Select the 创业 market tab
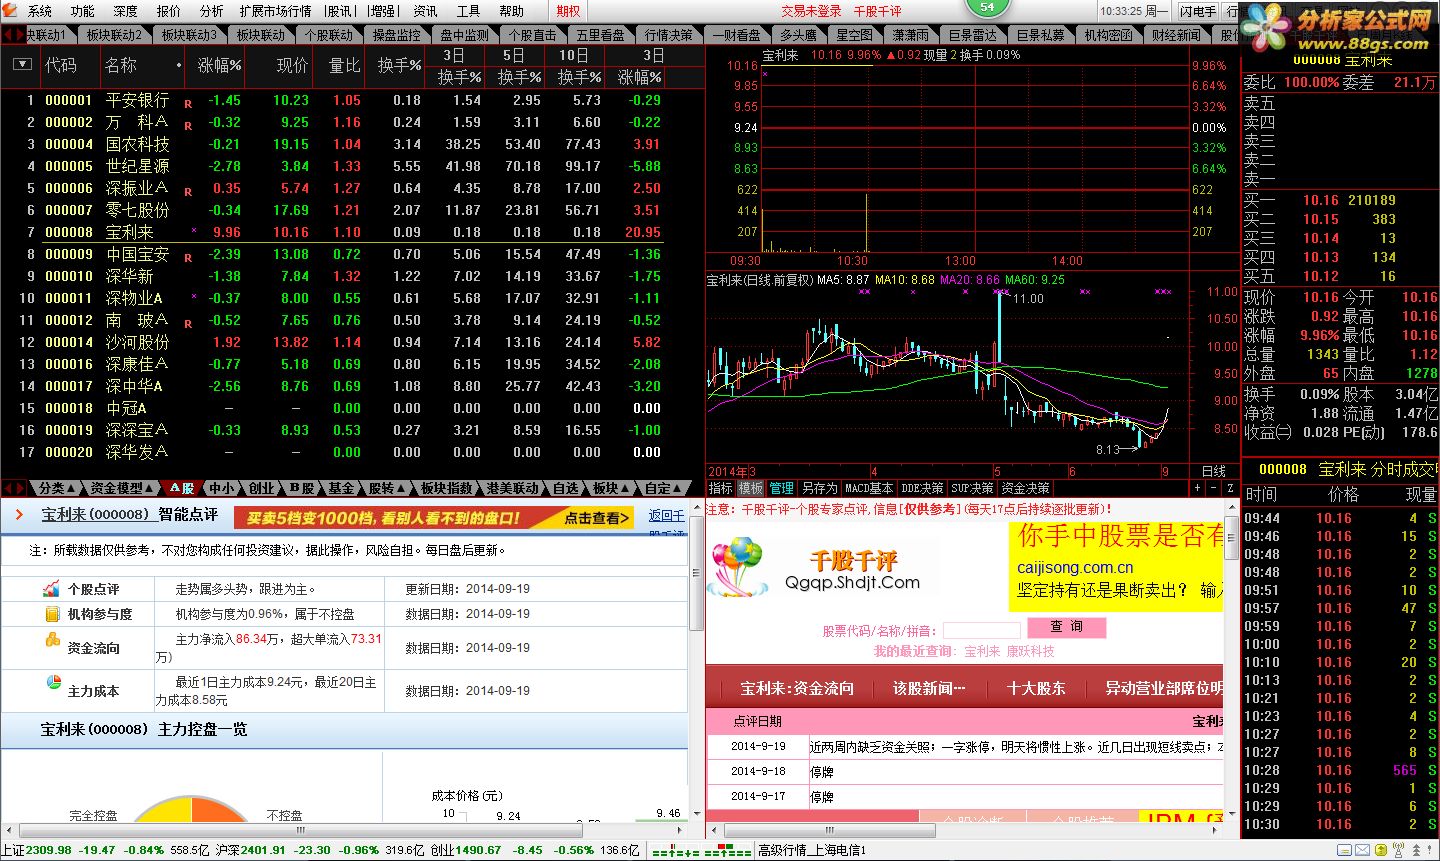Viewport: 1440px width, 861px height. (262, 488)
